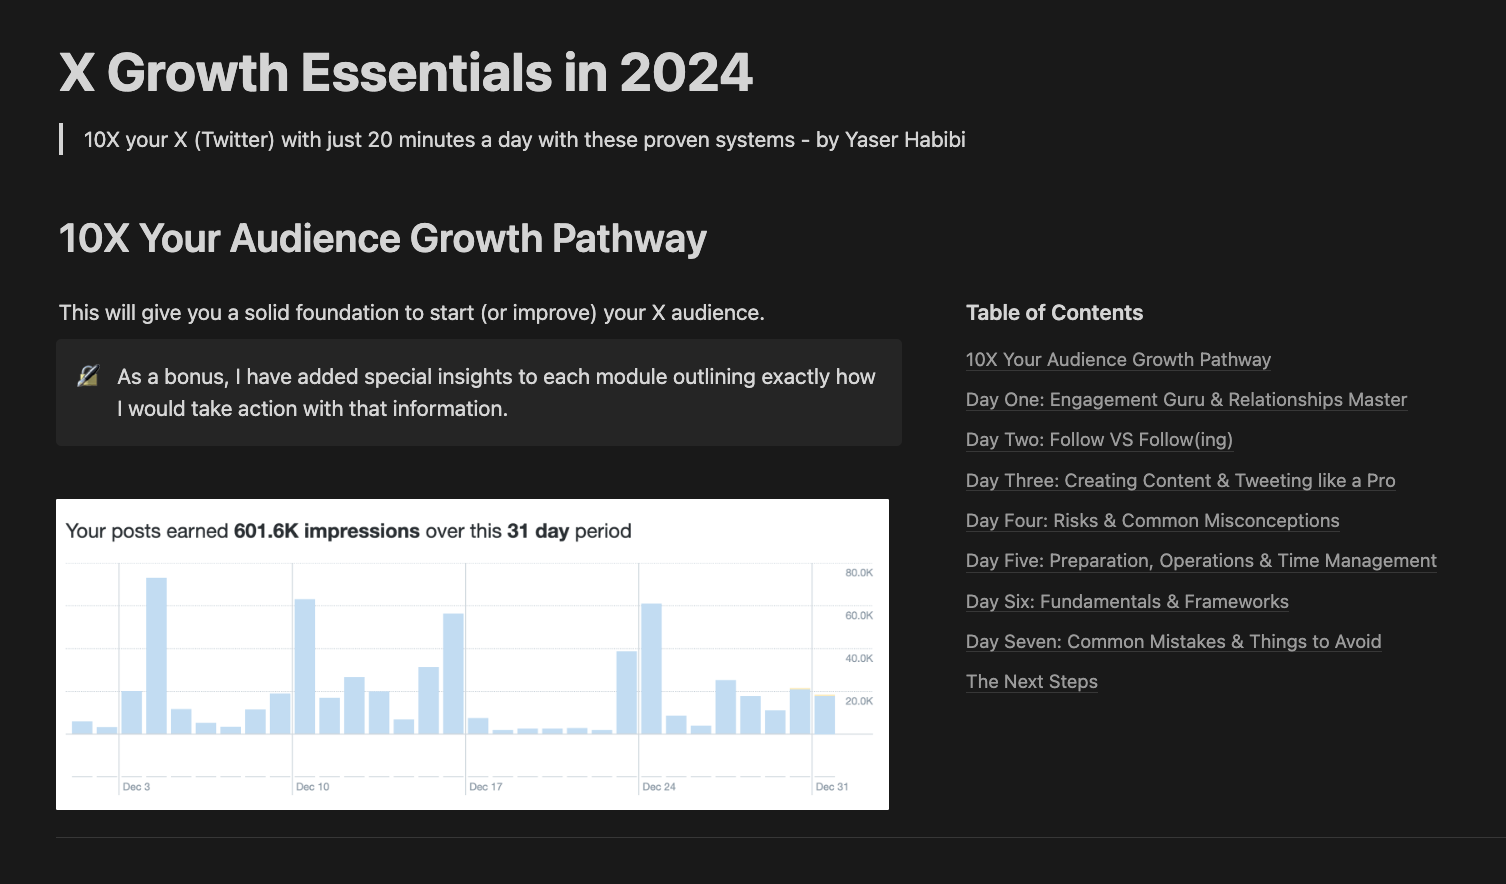This screenshot has width=1506, height=884.
Task: Click the quote block mentioning Yaser Habibi
Action: click(524, 140)
